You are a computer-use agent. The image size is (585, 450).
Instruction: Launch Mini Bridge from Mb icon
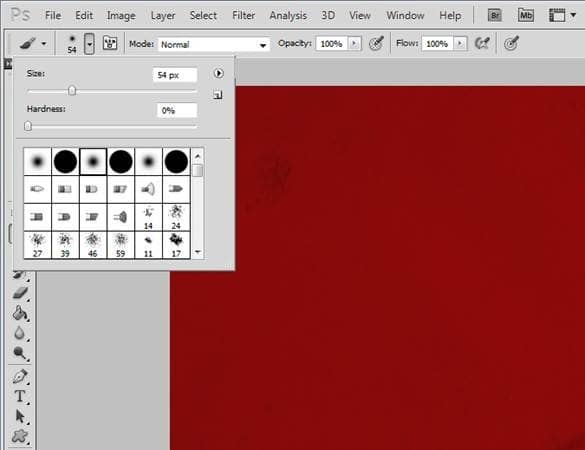point(526,15)
